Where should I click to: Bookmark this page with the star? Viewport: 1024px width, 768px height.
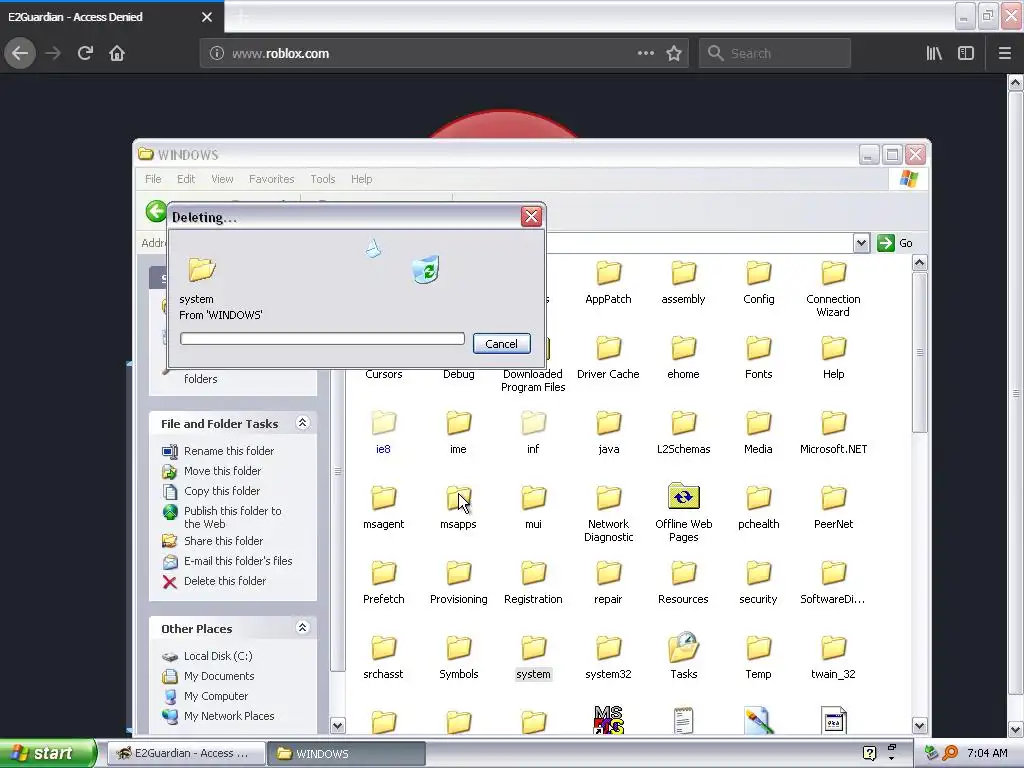pos(674,54)
